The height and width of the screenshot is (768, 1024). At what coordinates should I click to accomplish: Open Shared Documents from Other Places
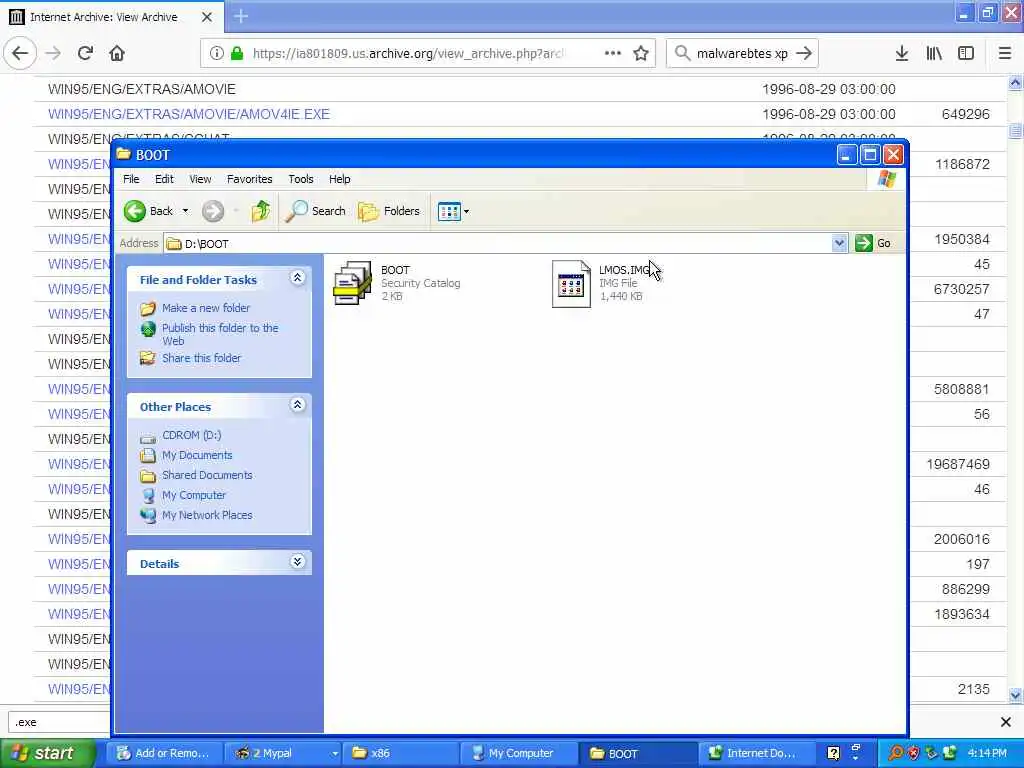[x=207, y=475]
